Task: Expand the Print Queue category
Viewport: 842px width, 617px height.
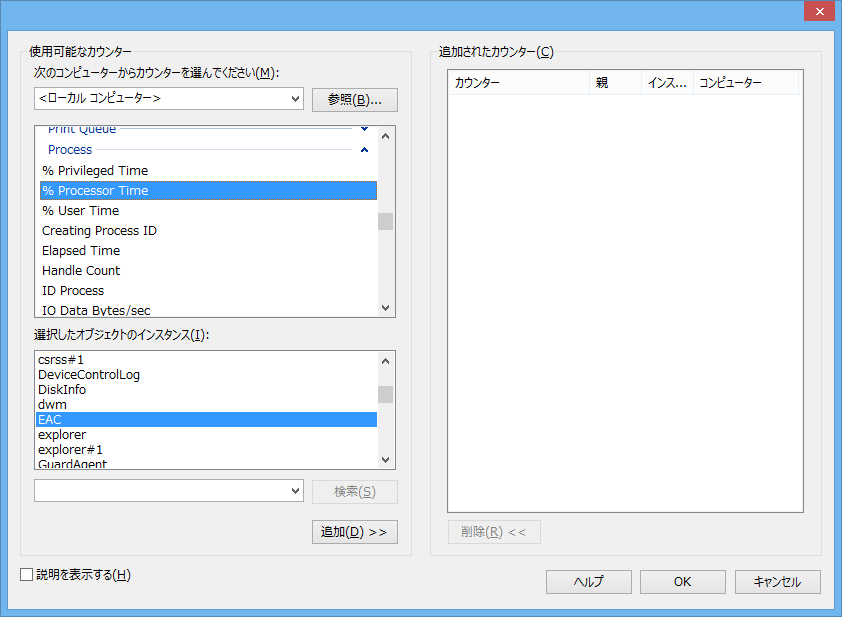Action: pos(364,130)
